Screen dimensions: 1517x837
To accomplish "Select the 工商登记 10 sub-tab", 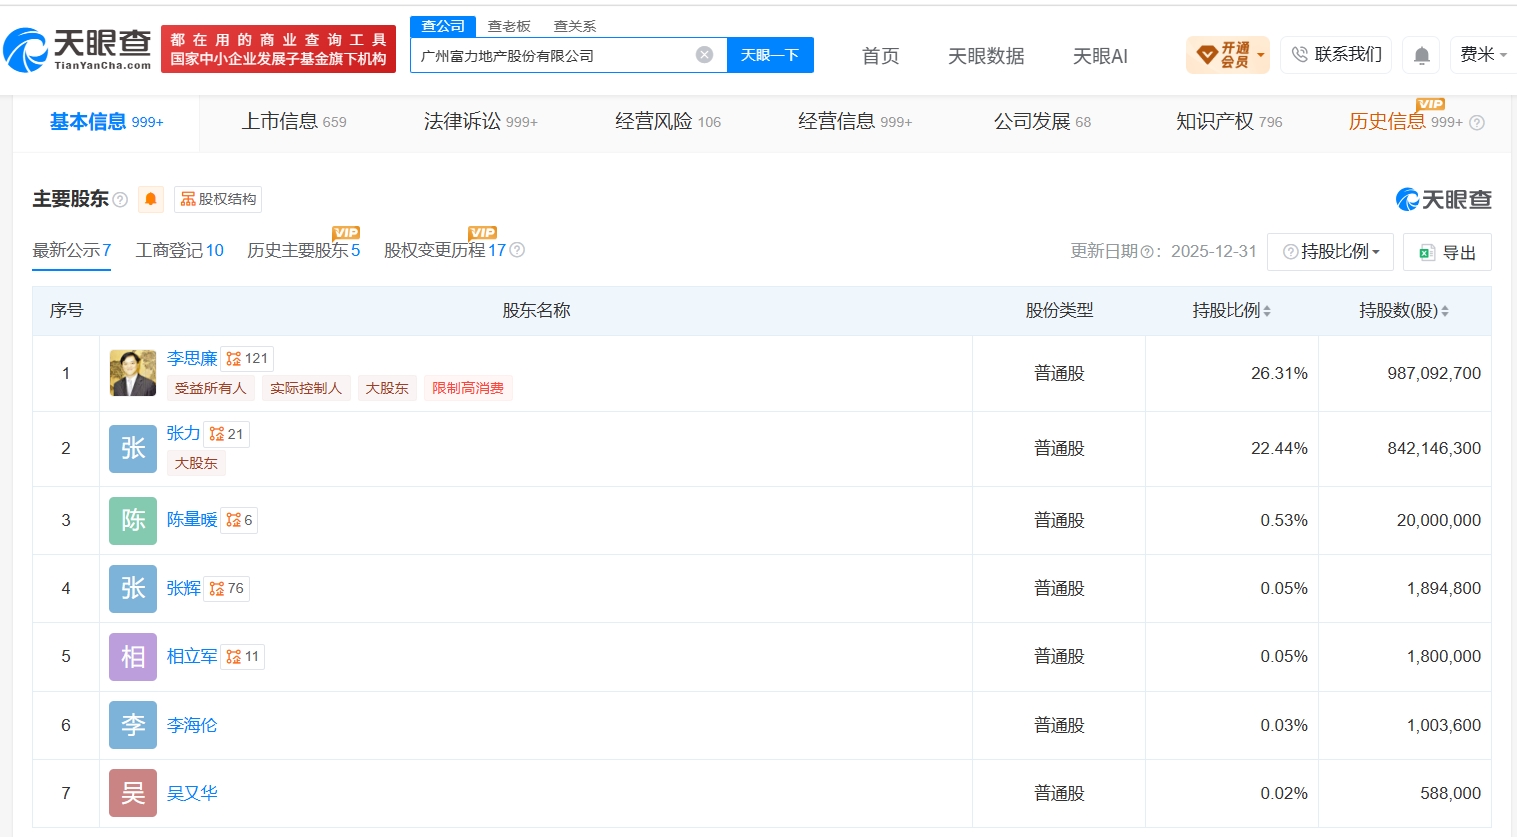I will coord(179,251).
